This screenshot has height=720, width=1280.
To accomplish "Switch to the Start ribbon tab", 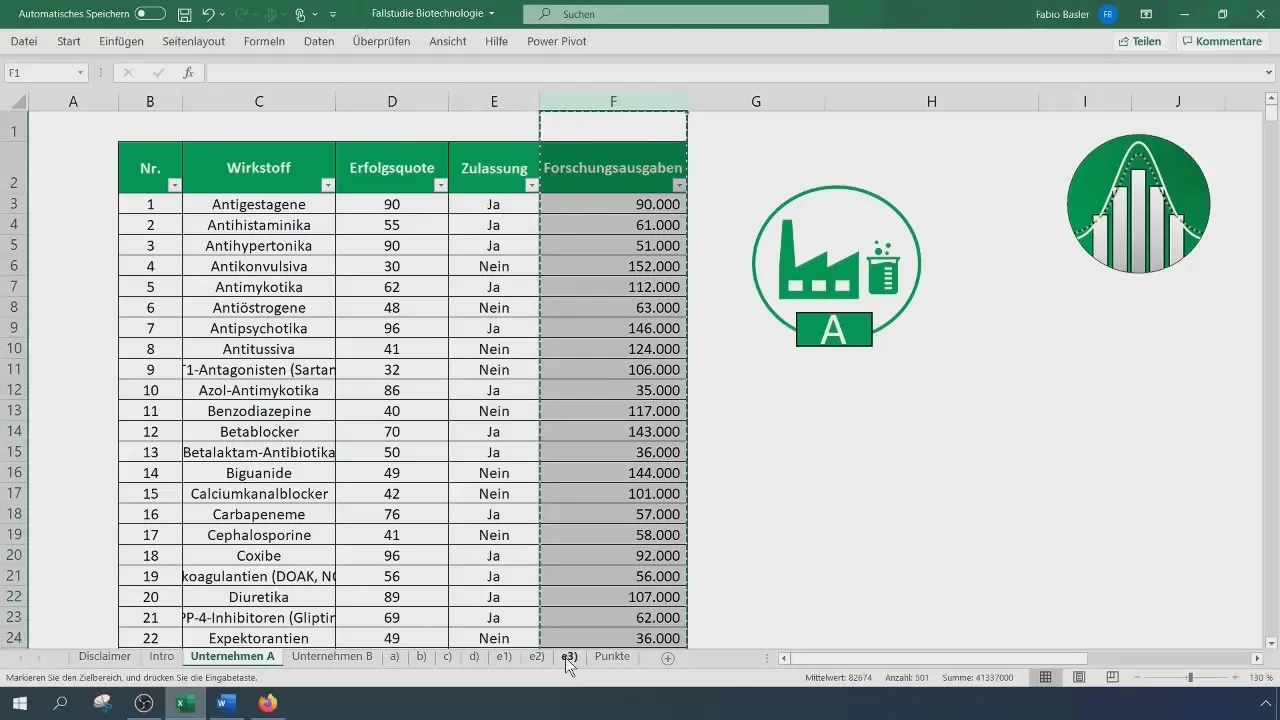I will [x=69, y=41].
